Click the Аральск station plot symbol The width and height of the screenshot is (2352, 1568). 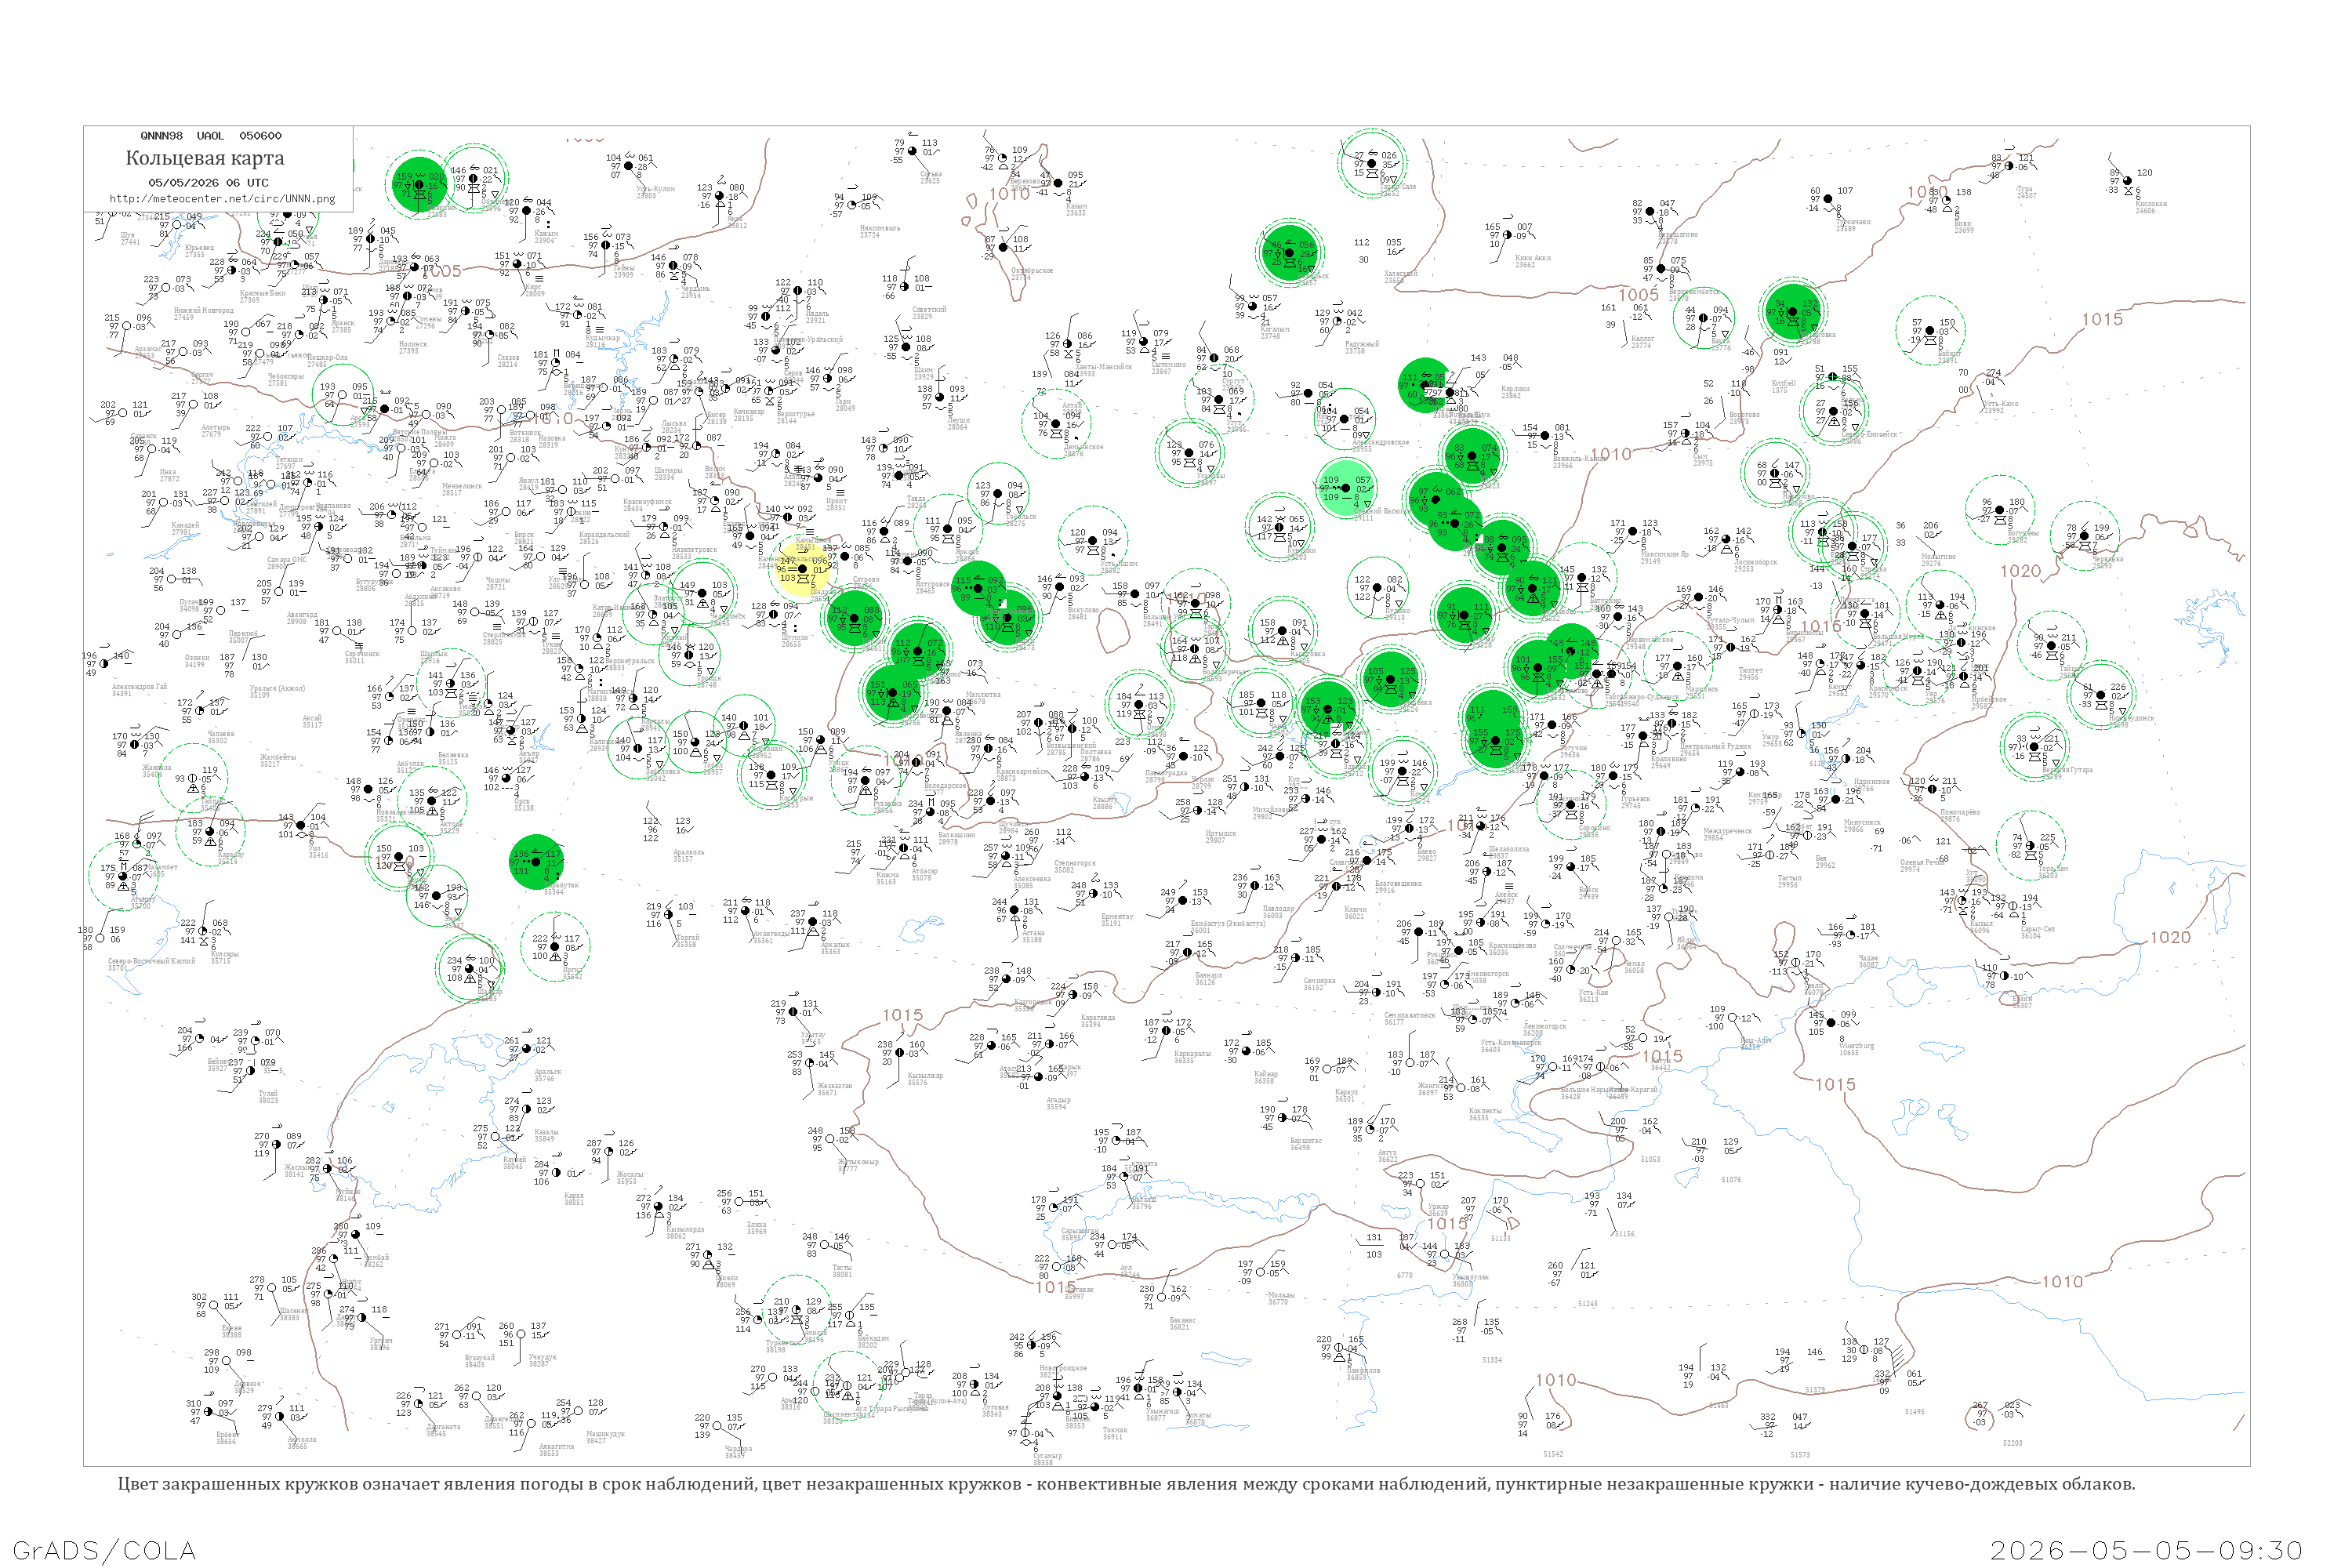526,1048
